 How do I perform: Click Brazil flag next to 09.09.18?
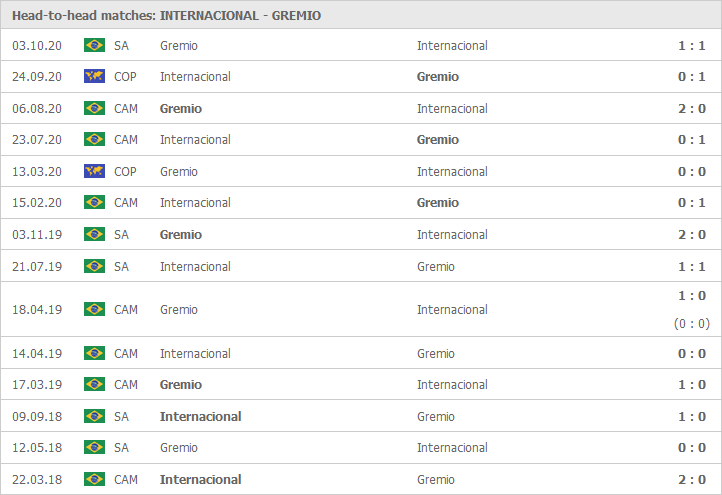[x=94, y=416]
